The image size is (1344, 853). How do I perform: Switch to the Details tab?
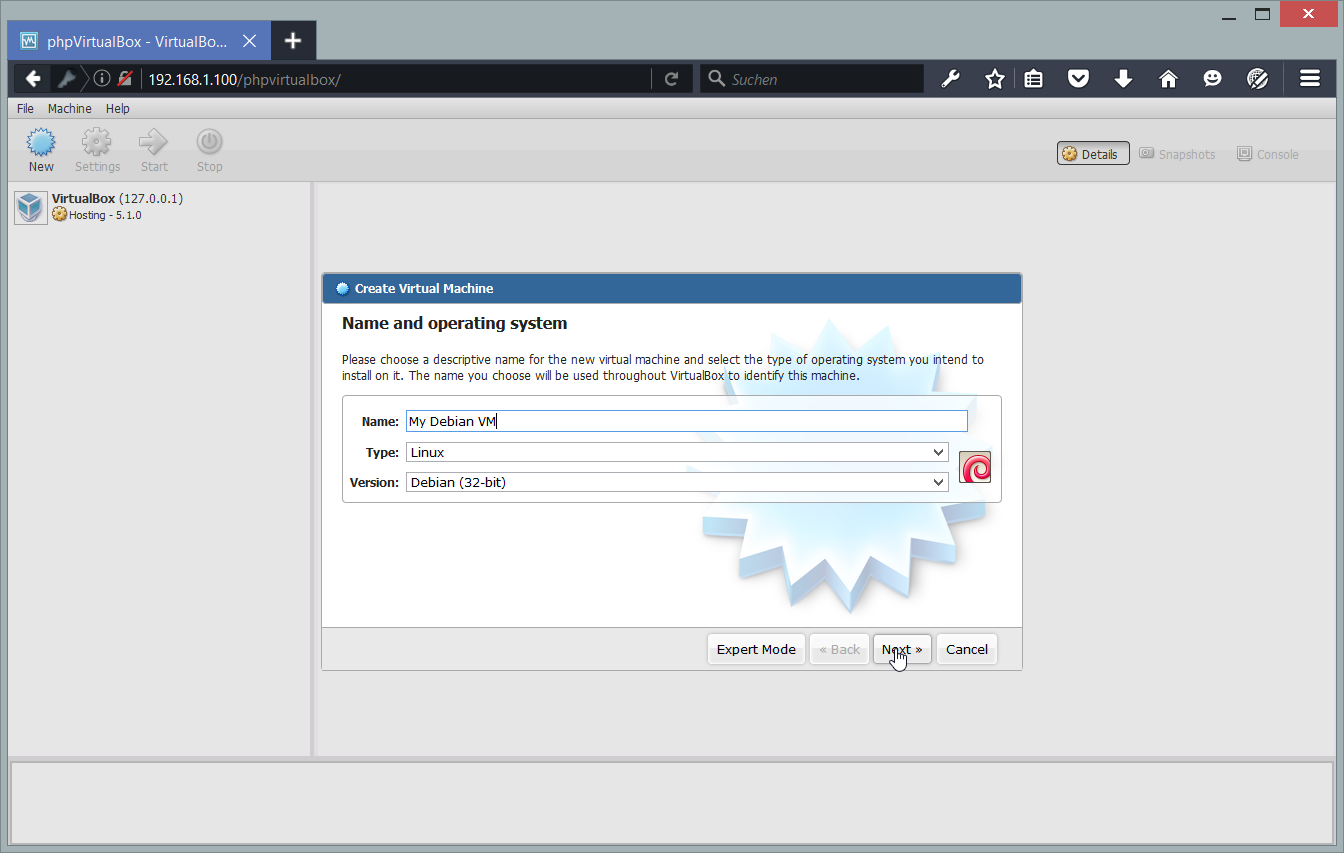tap(1093, 154)
